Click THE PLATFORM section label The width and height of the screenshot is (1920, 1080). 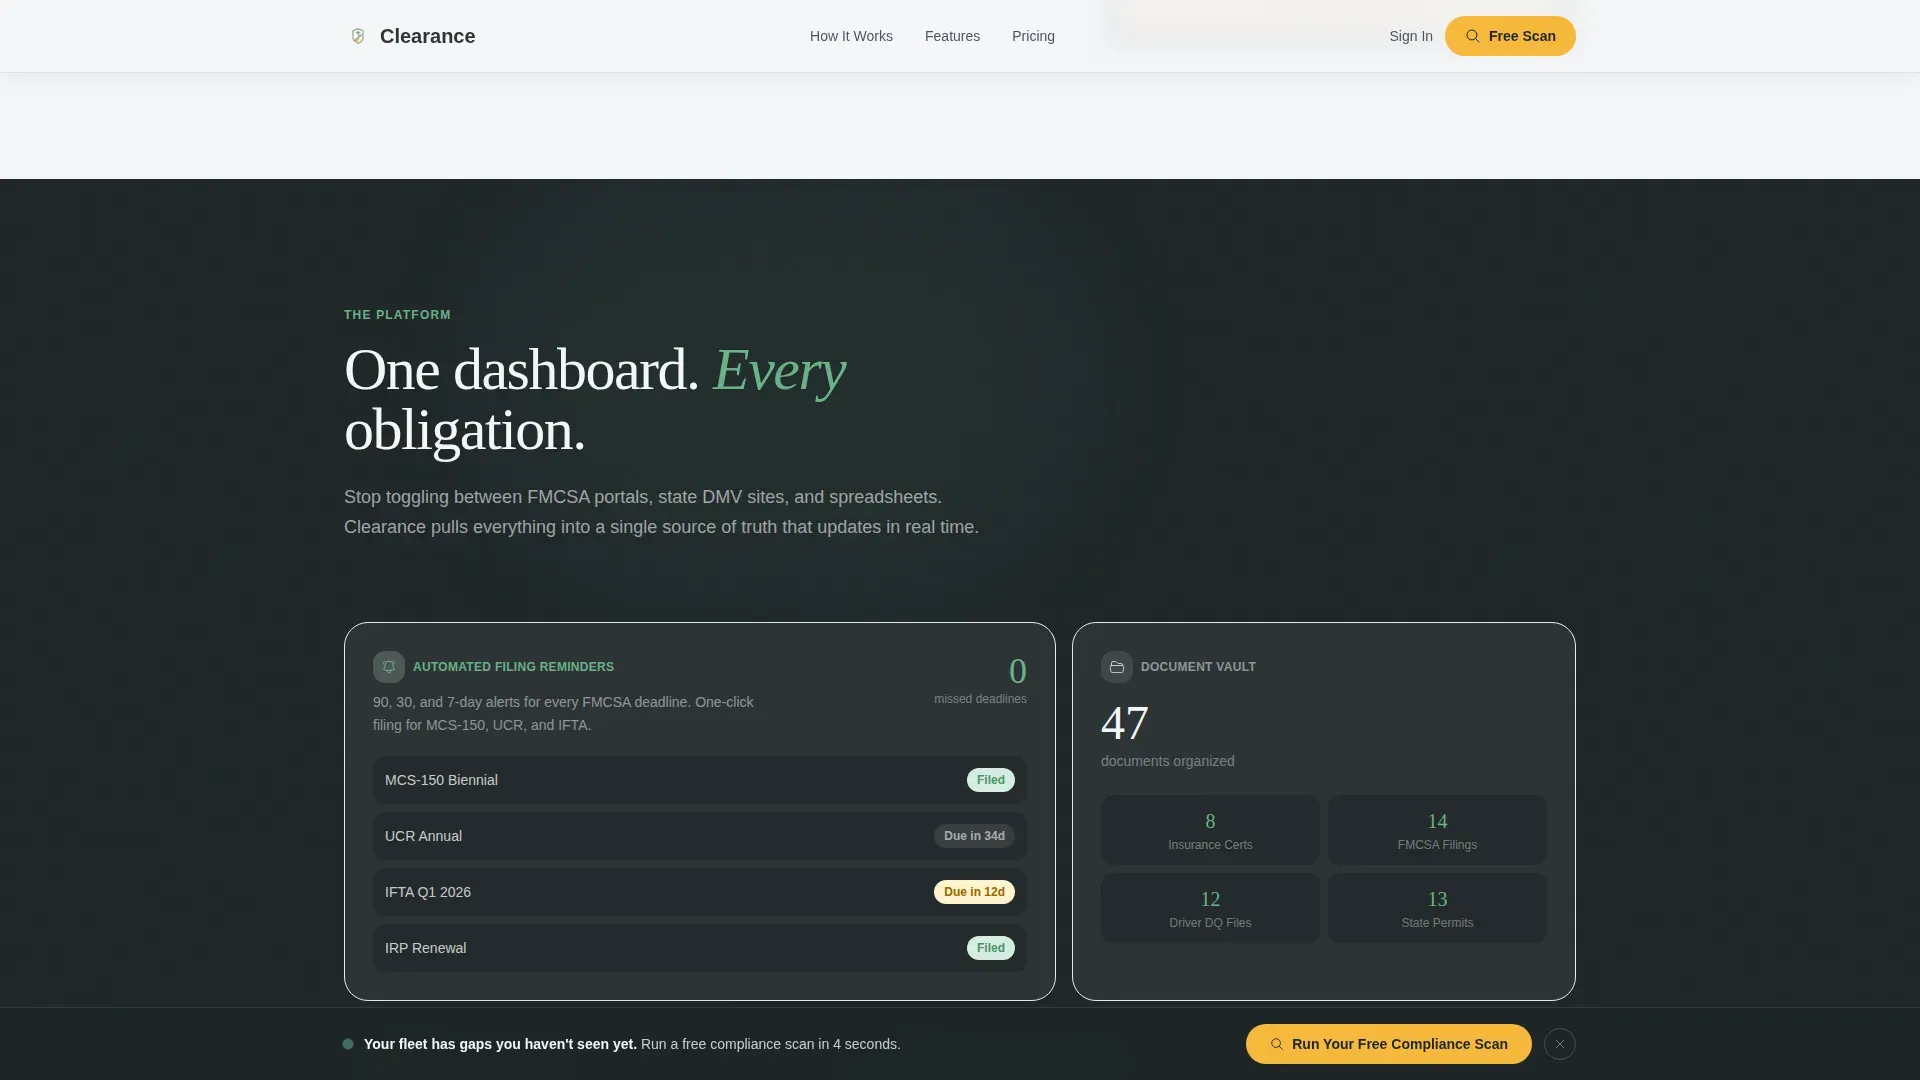[x=397, y=315]
